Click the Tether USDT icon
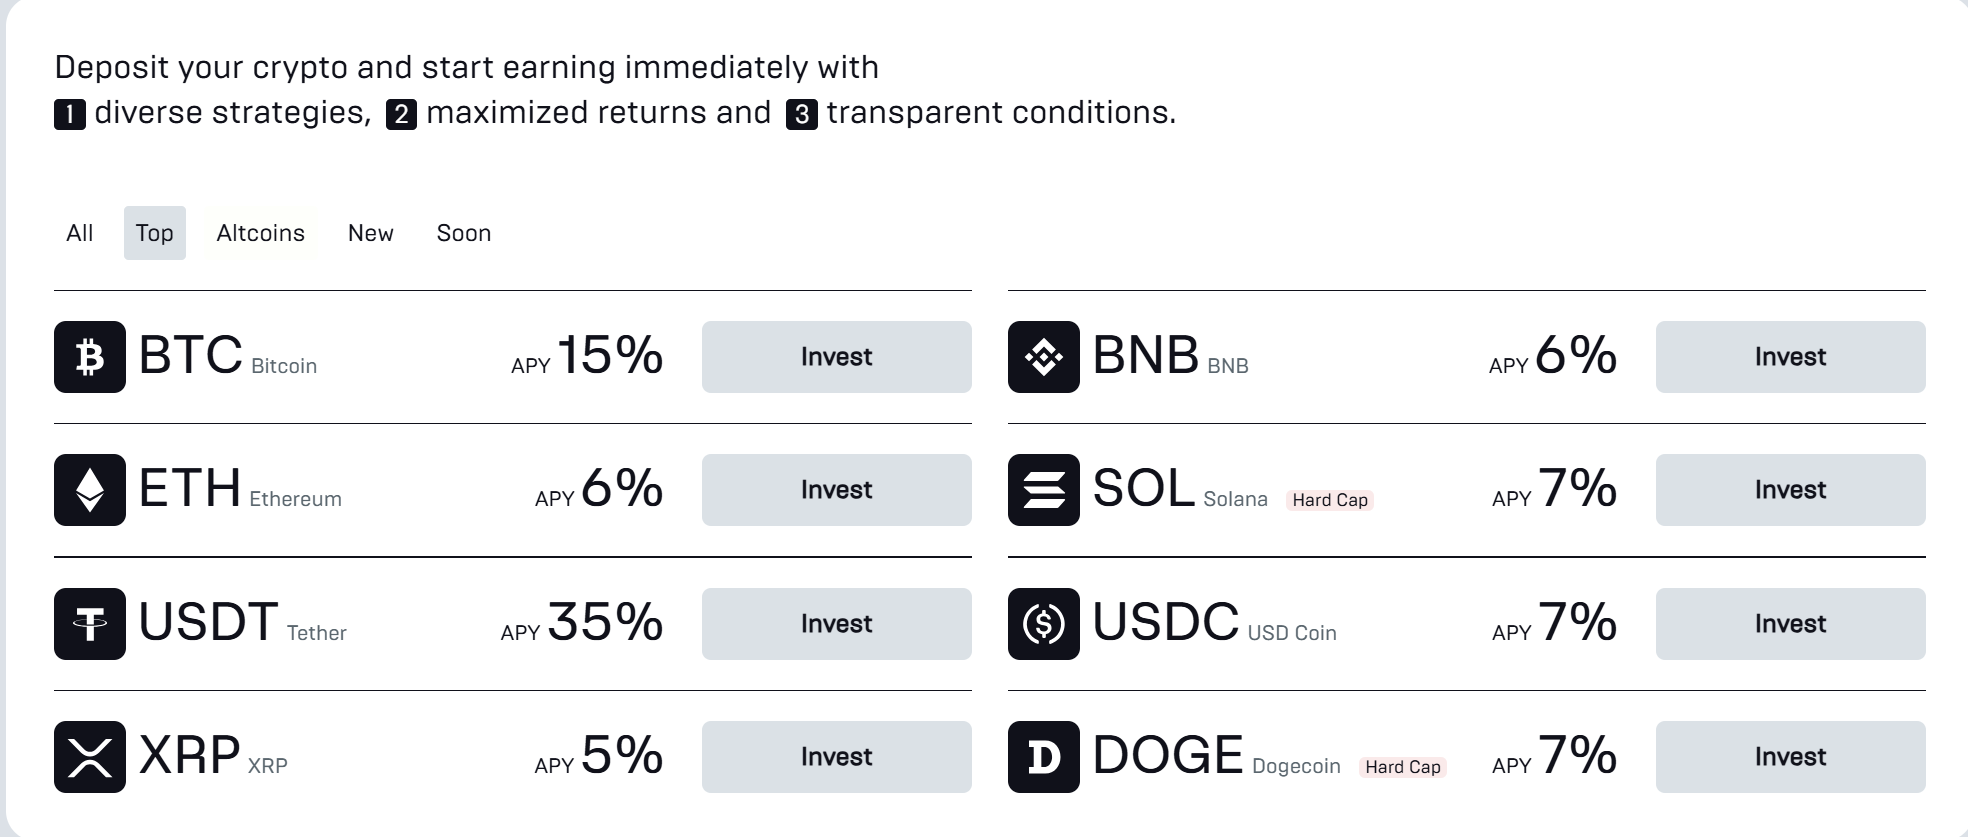The image size is (1968, 837). (90, 624)
